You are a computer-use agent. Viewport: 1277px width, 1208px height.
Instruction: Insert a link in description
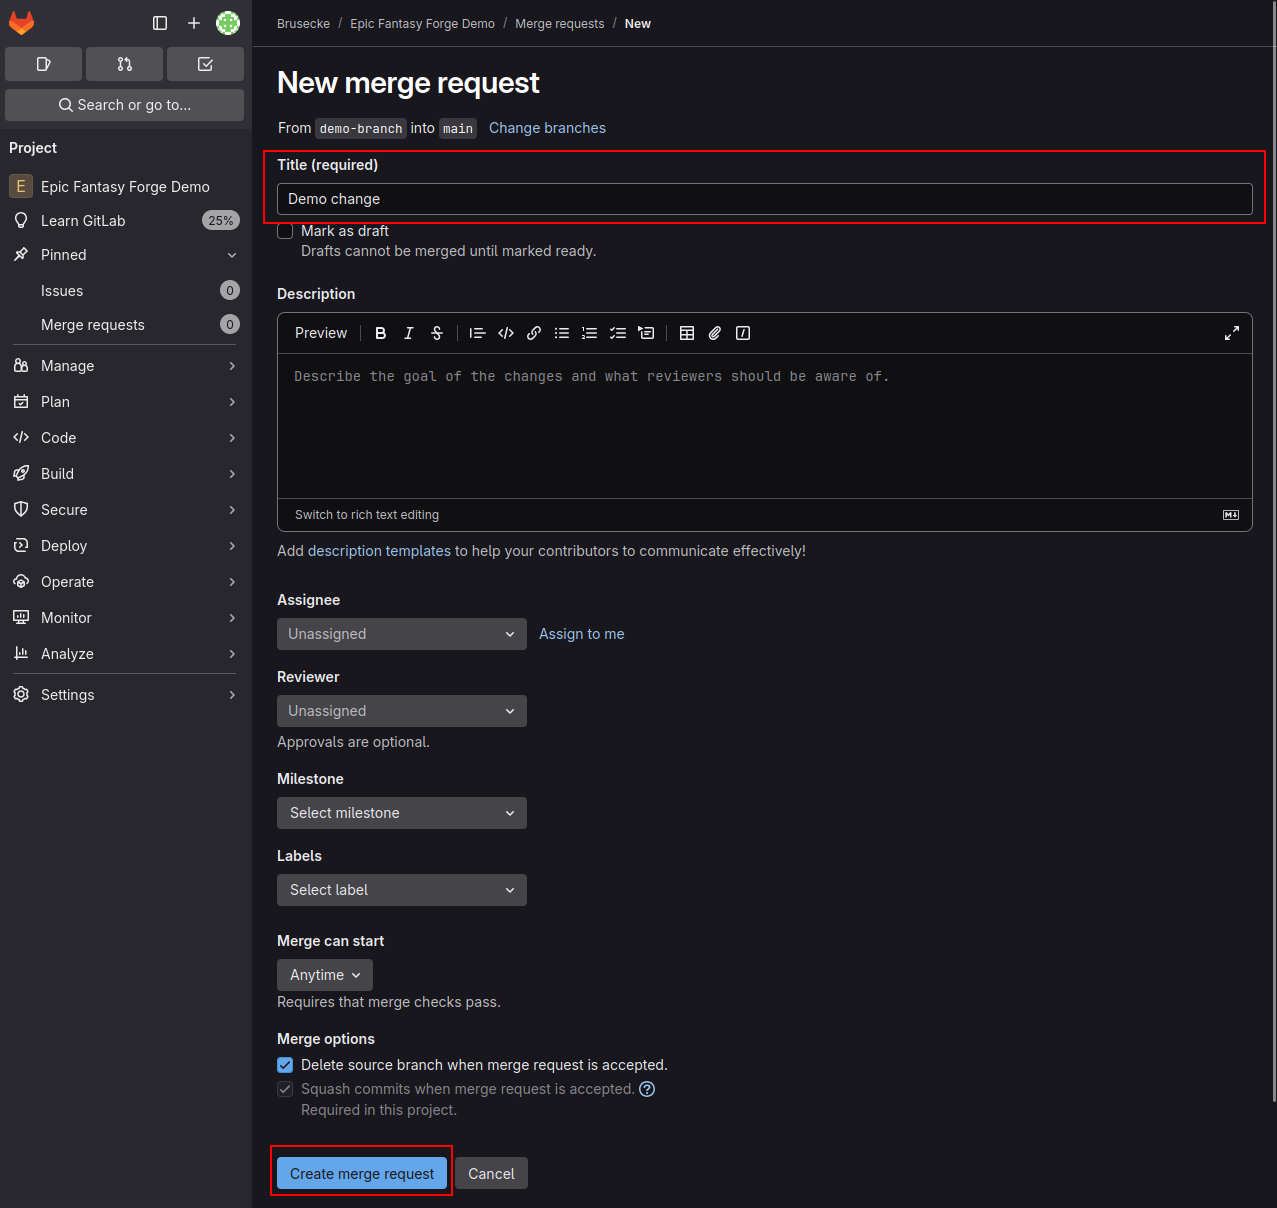534,333
